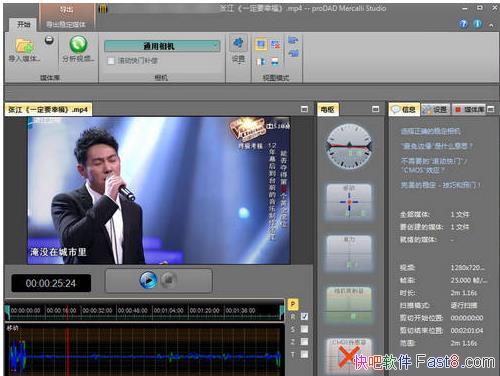
Task: Select the 信息 info tab
Action: (x=404, y=109)
